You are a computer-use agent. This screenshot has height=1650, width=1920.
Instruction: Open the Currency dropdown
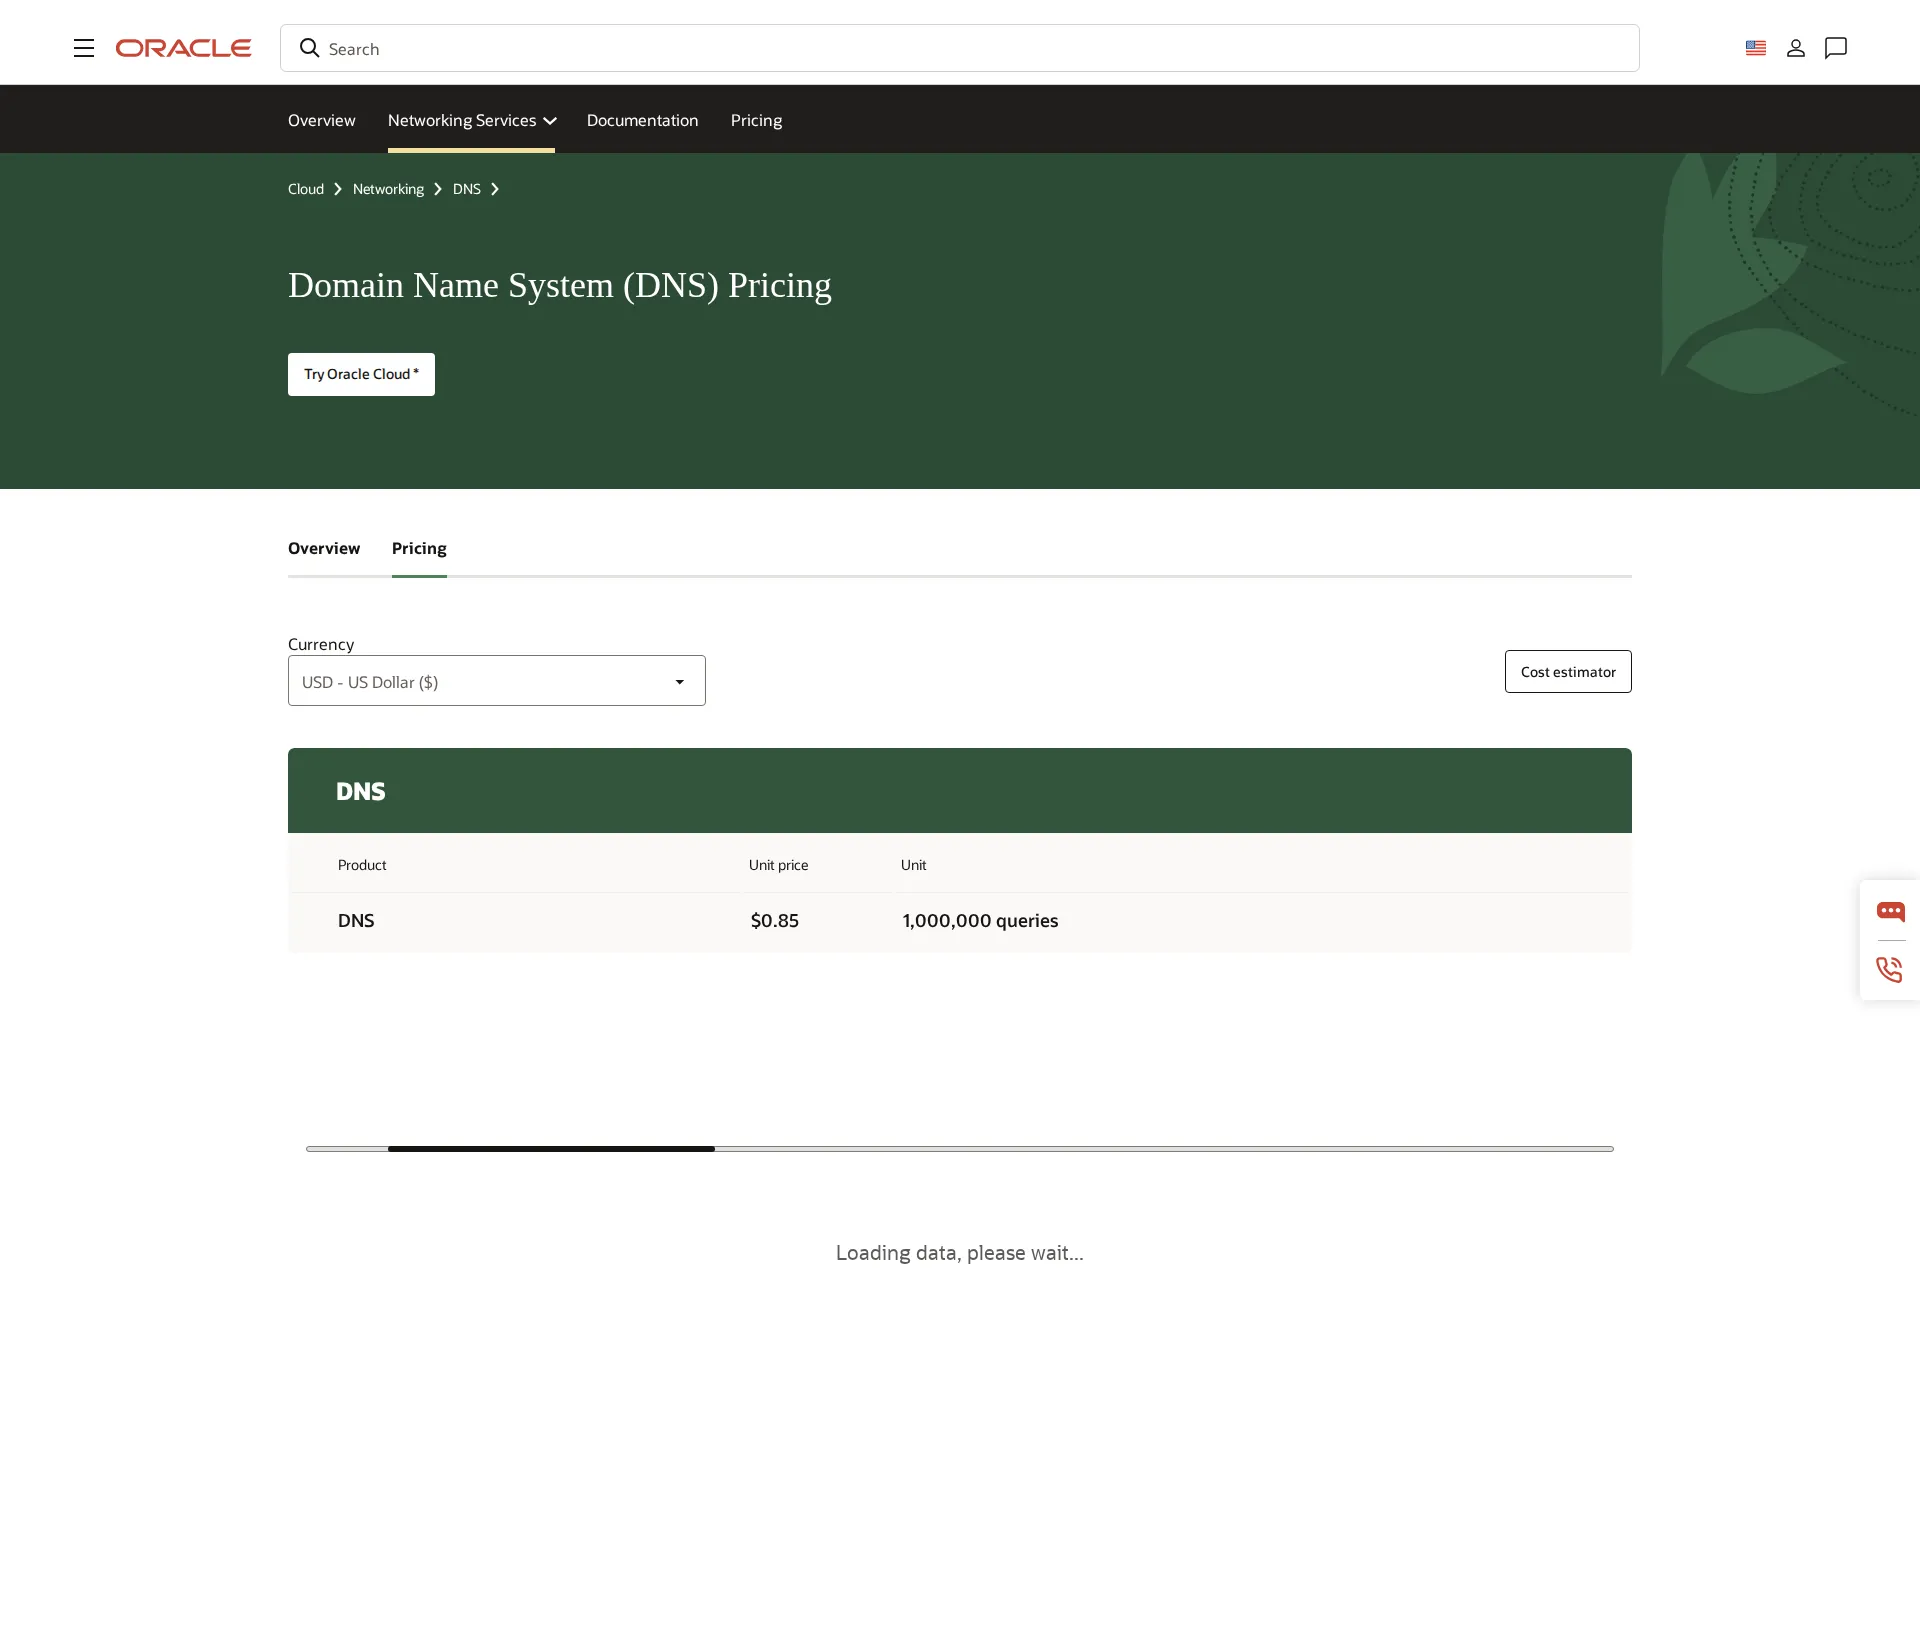496,681
